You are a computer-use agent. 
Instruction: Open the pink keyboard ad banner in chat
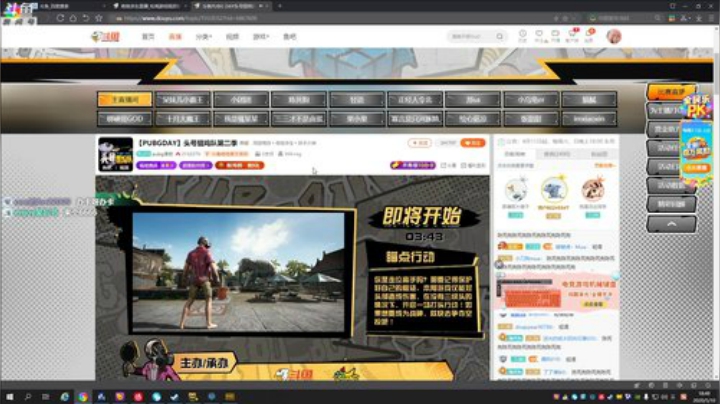coord(557,292)
